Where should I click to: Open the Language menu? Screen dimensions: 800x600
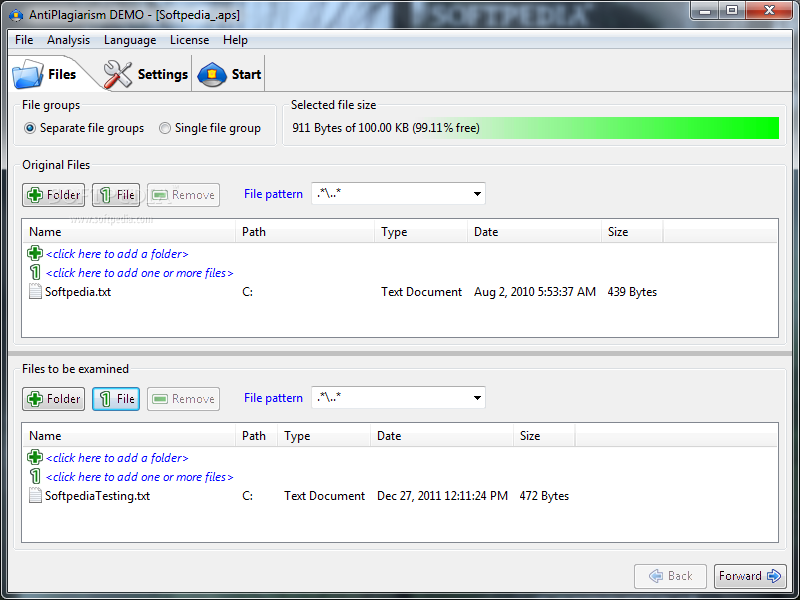tap(130, 40)
